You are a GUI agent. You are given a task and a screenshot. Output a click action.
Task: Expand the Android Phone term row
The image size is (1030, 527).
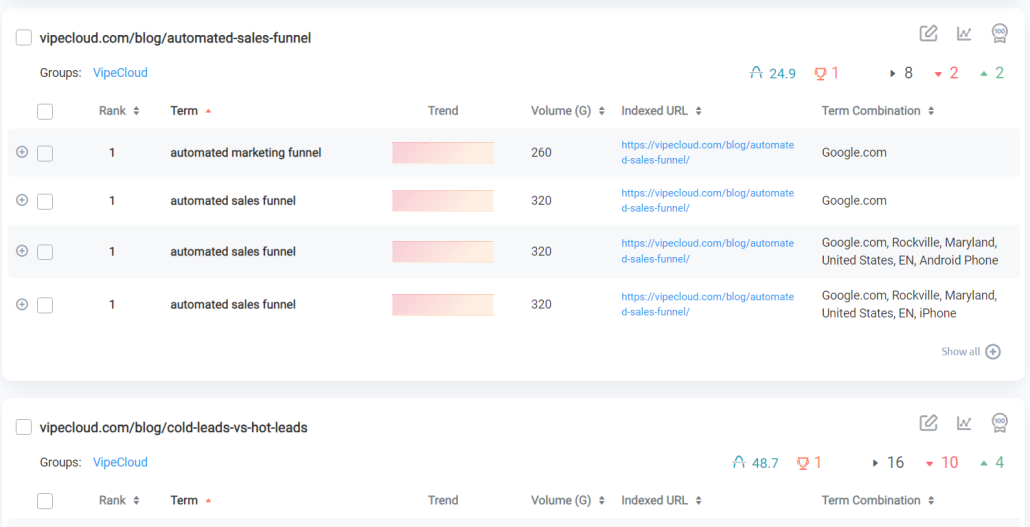coord(22,250)
